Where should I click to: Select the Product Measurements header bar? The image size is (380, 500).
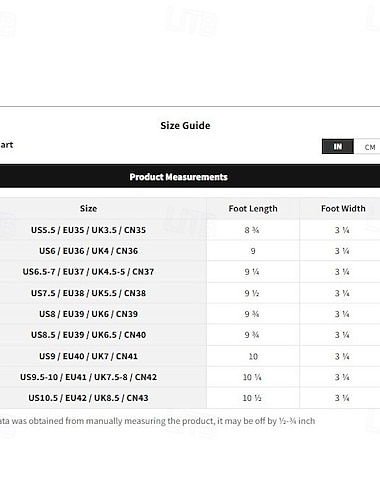[190, 176]
